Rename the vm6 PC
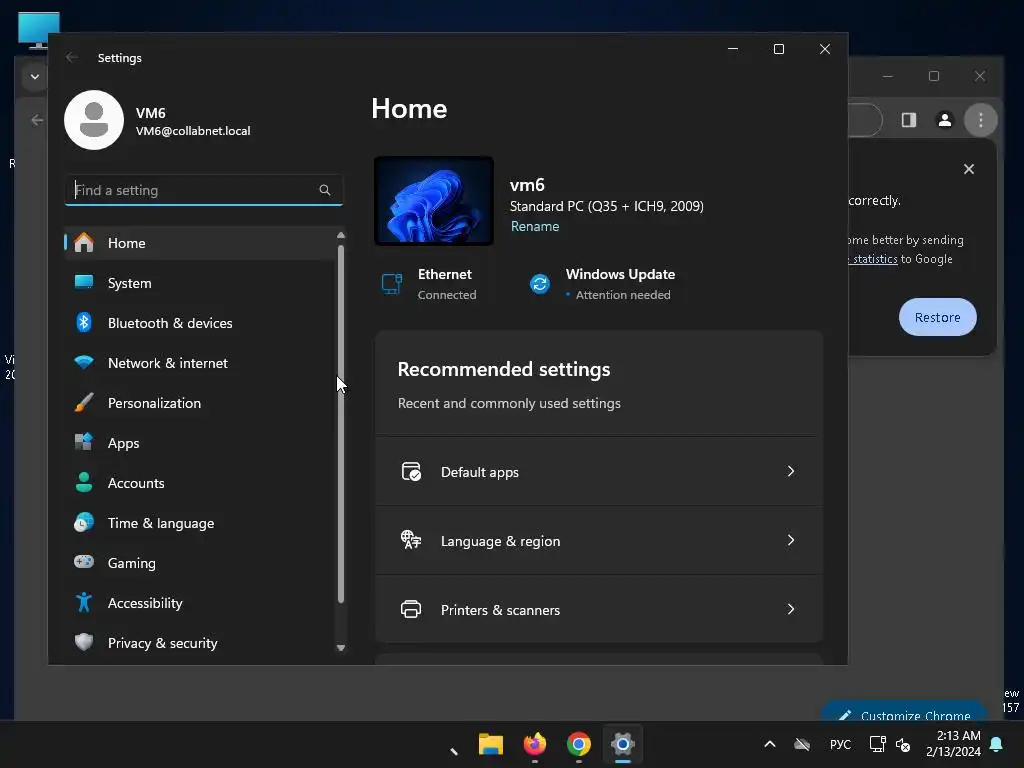1024x768 pixels. click(535, 226)
